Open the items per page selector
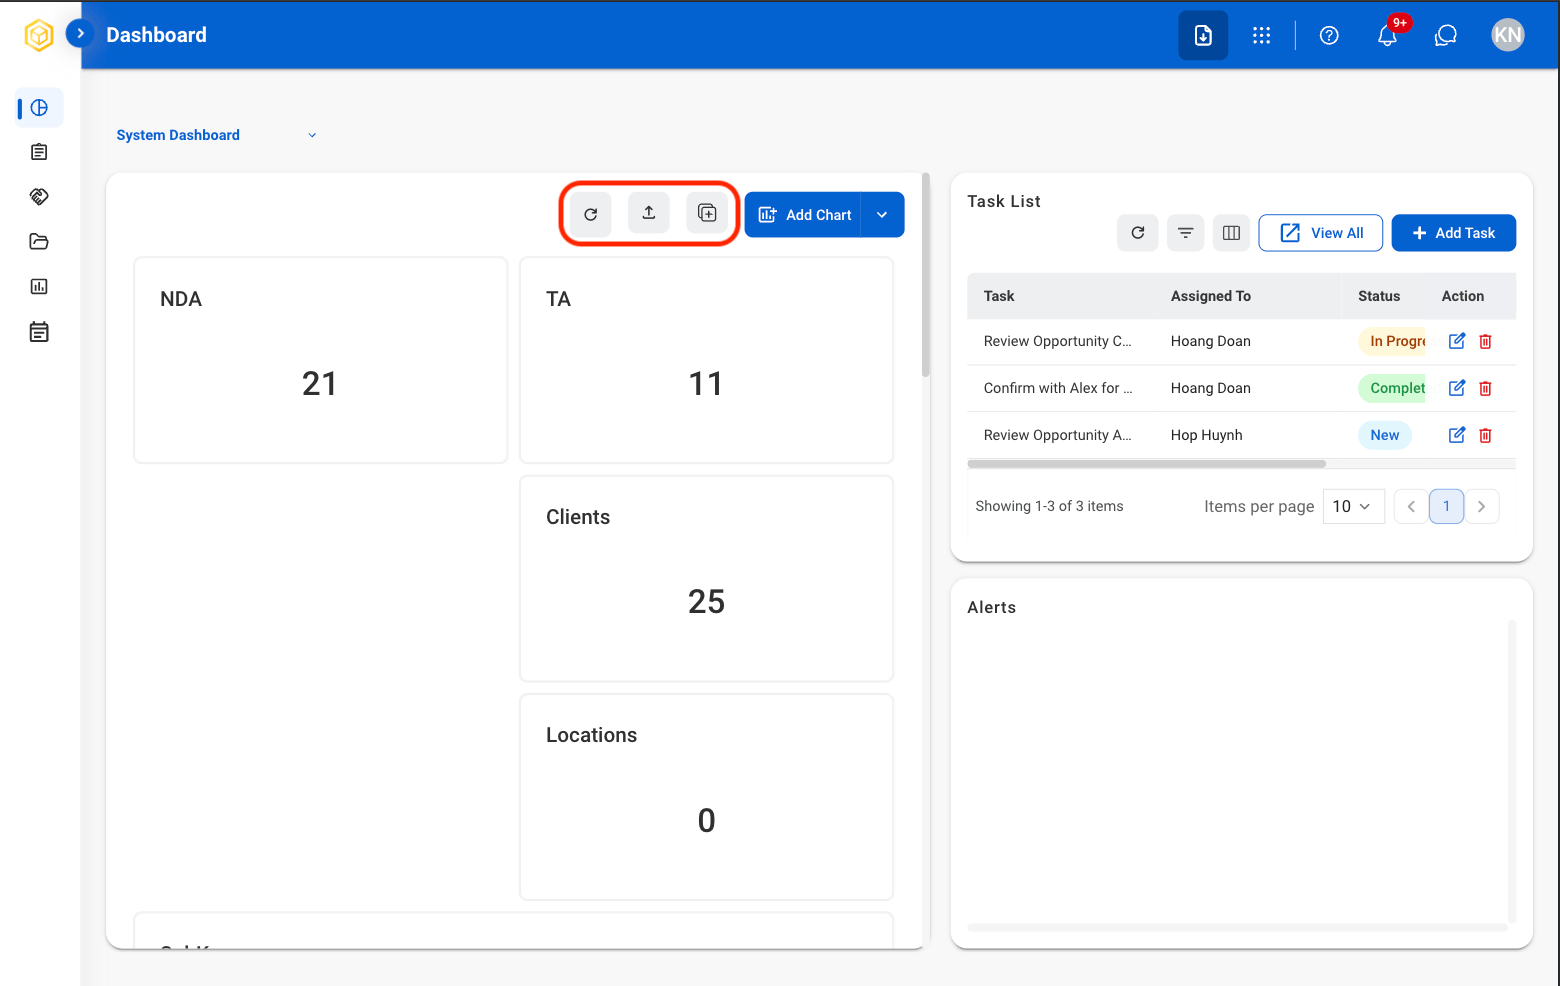1560x986 pixels. [1354, 507]
